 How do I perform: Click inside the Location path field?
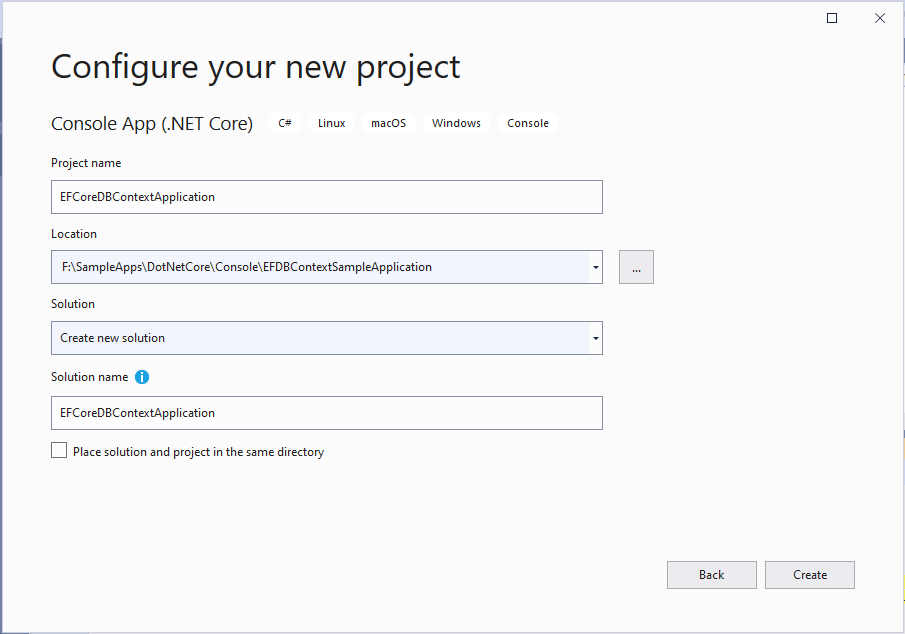coord(320,267)
